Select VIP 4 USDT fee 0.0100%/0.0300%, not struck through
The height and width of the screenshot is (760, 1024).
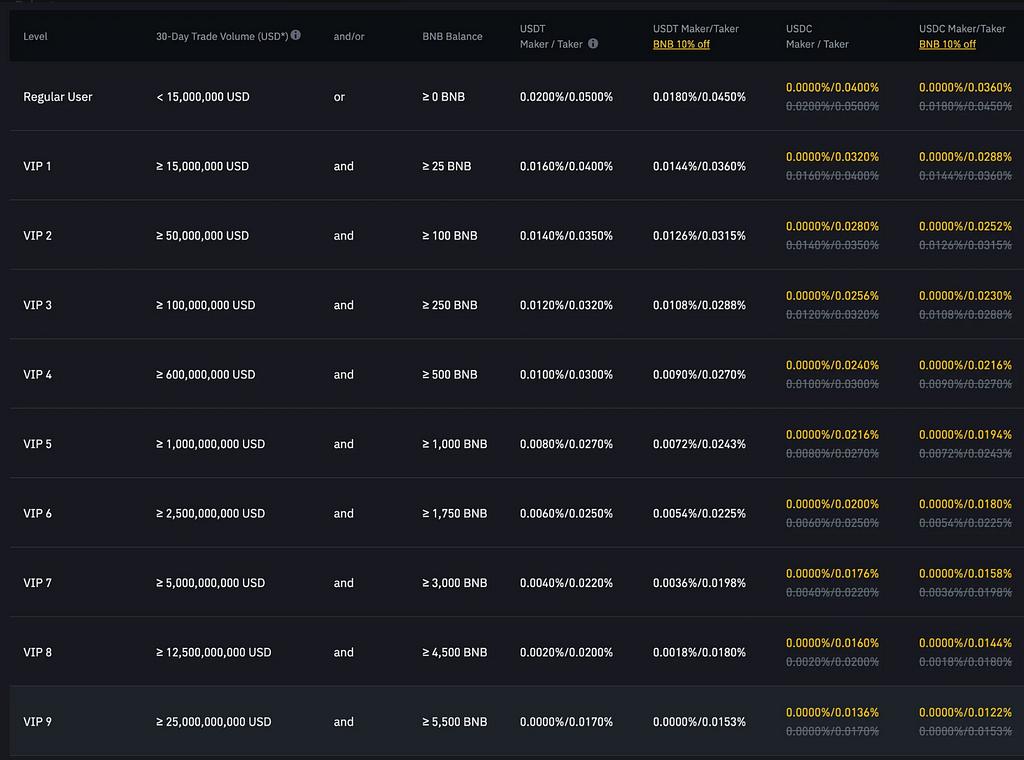point(566,375)
